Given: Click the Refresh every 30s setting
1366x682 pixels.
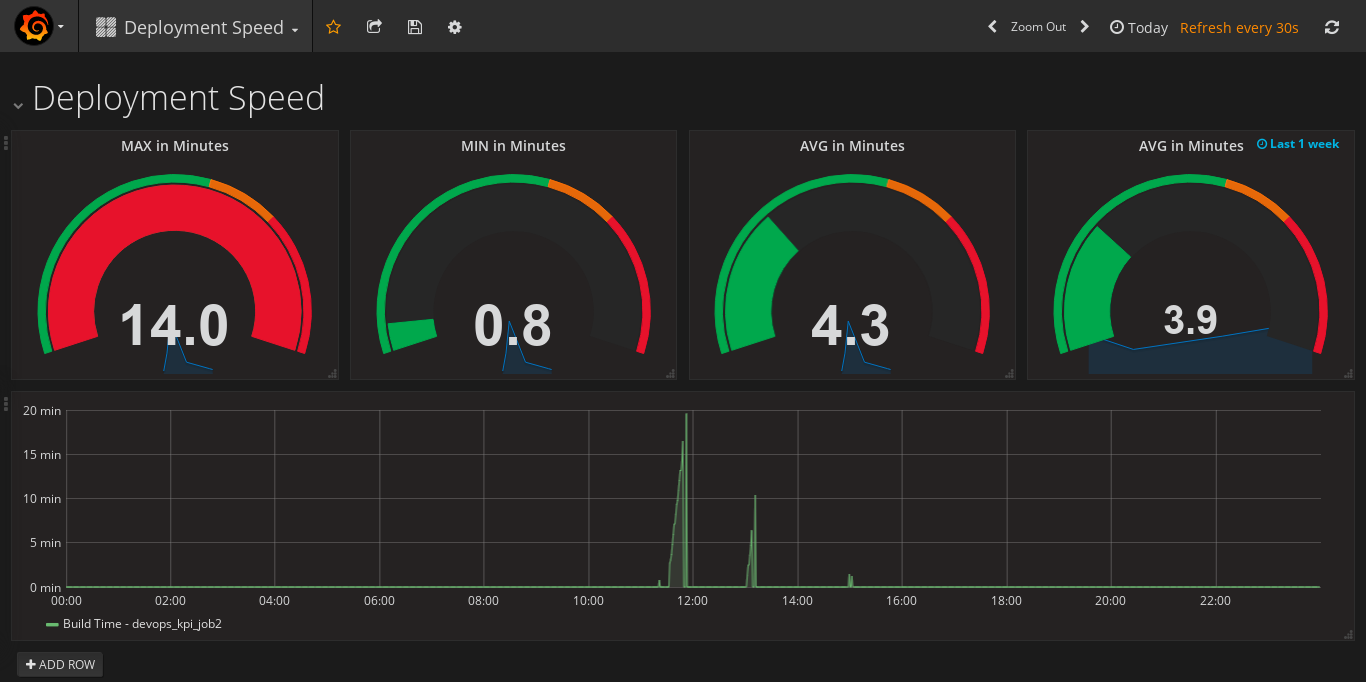Looking at the screenshot, I should 1239,28.
